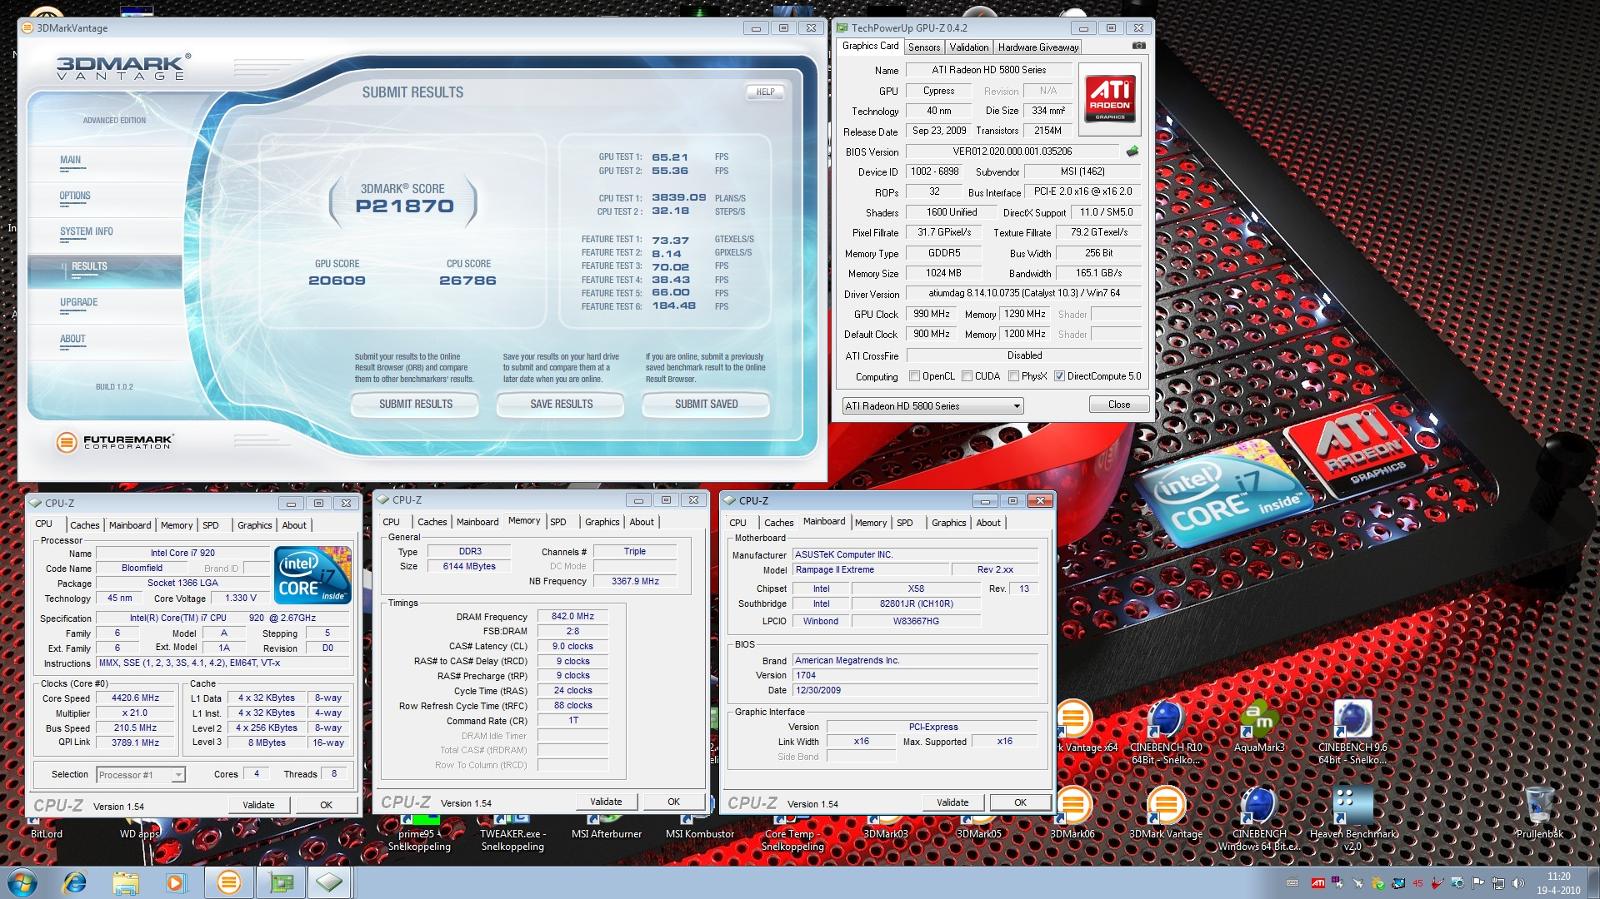Screen dimensions: 1600x899
Task: Switch to GPU-Z taskbar button
Action: tap(281, 882)
